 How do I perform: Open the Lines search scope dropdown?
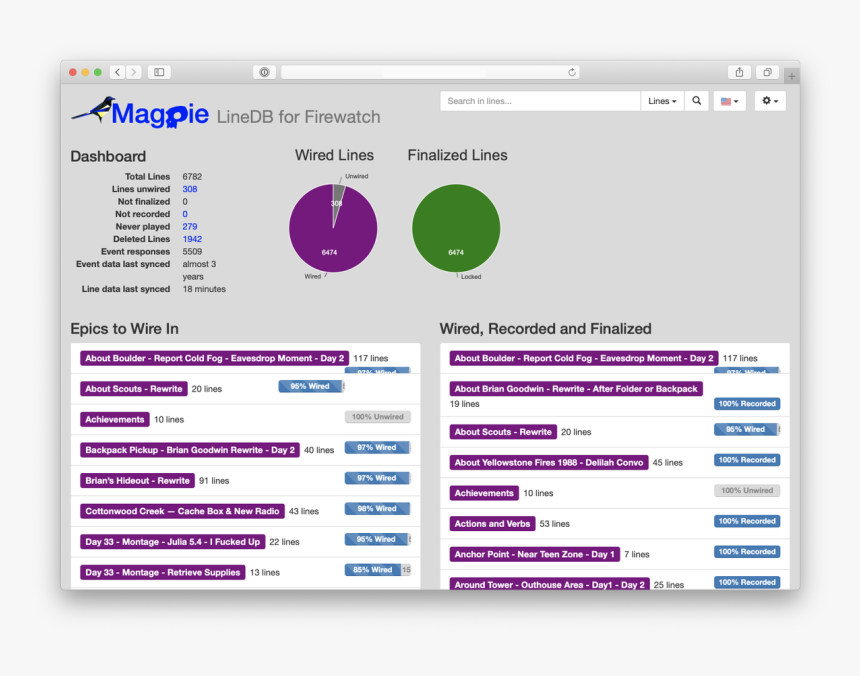coord(662,101)
